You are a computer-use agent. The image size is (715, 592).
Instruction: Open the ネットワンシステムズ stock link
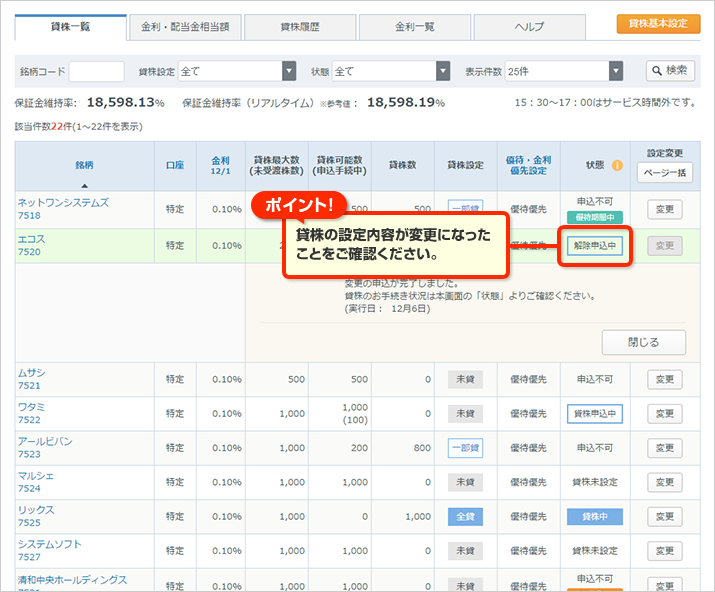(63, 203)
